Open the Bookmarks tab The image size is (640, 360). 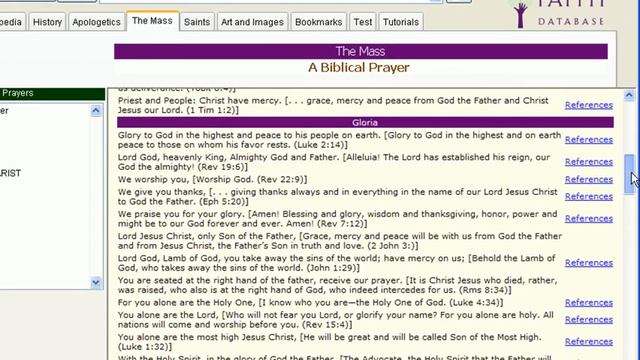(318, 22)
